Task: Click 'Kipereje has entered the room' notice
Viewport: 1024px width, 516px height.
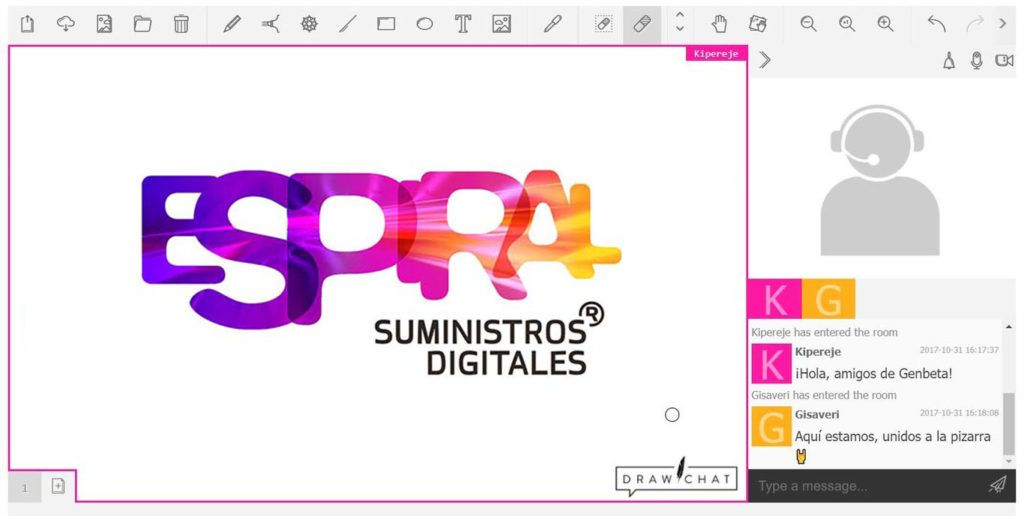Action: click(824, 332)
